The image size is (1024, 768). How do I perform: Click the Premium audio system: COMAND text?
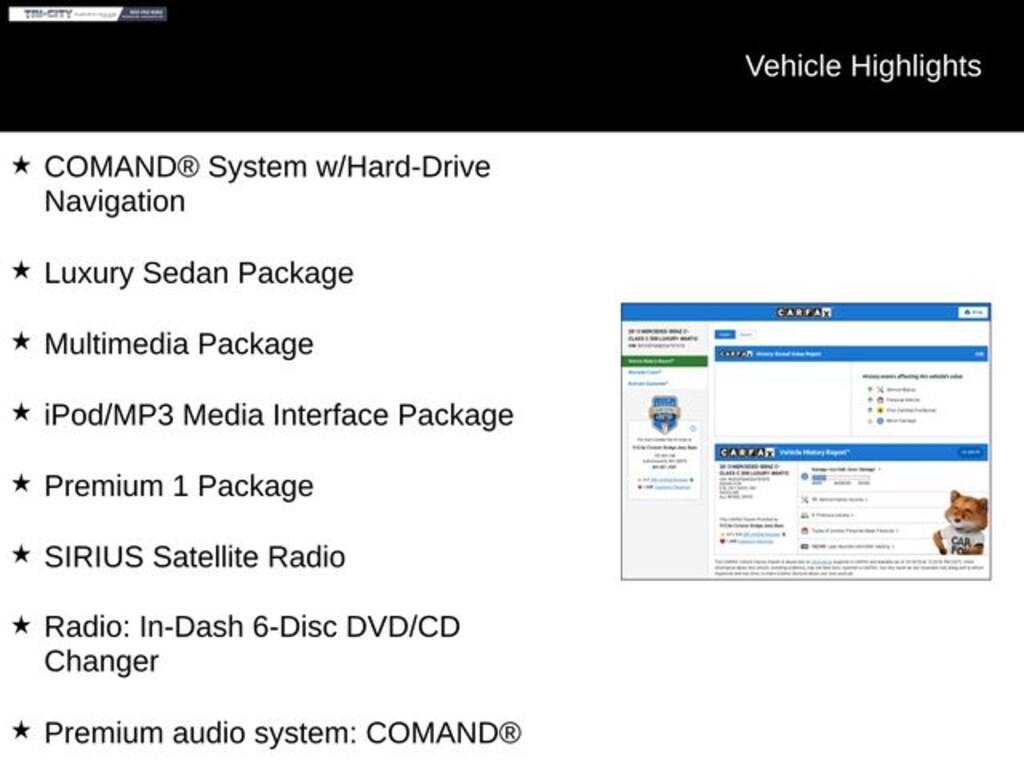[282, 733]
